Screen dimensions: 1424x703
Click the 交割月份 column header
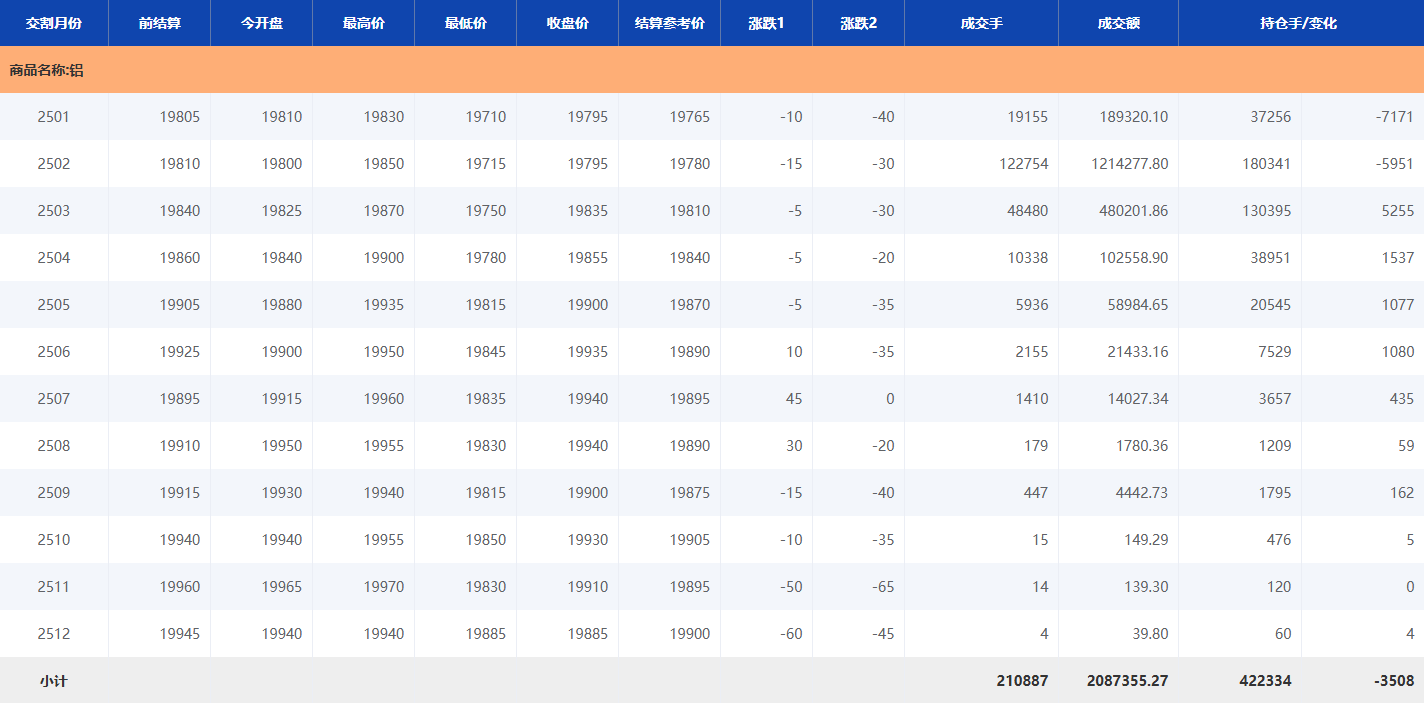pyautogui.click(x=54, y=23)
